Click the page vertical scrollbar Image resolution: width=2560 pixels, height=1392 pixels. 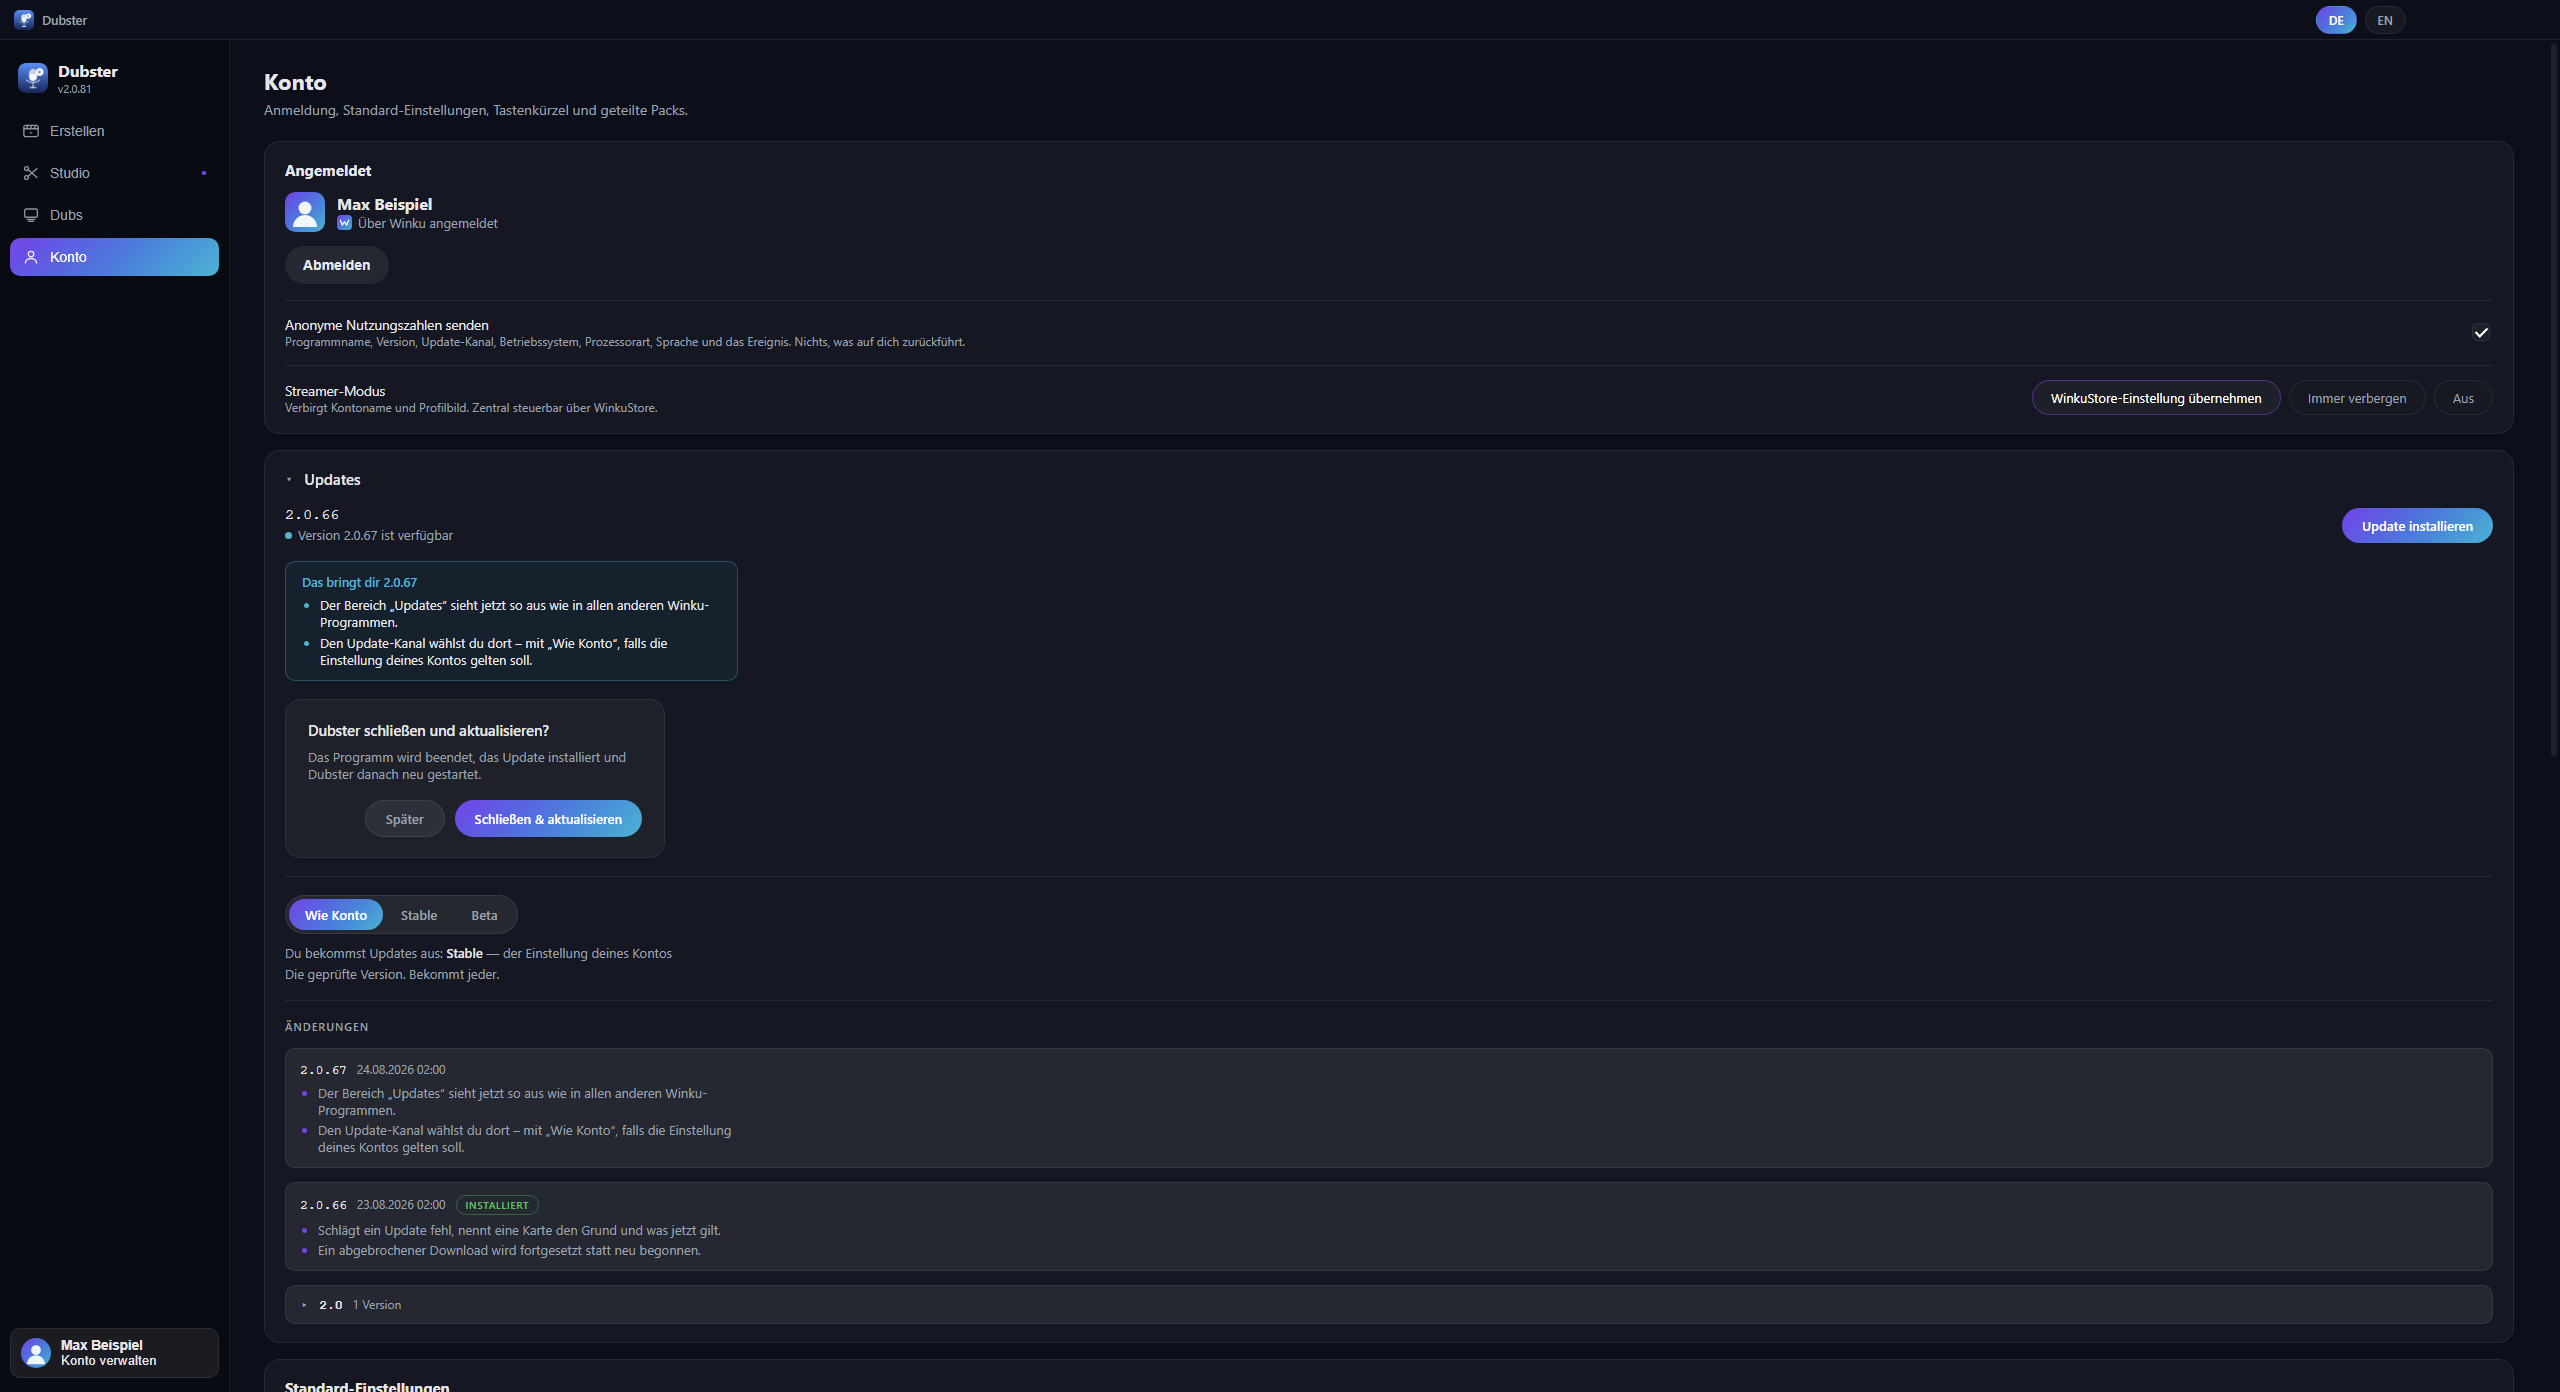coord(2554,400)
